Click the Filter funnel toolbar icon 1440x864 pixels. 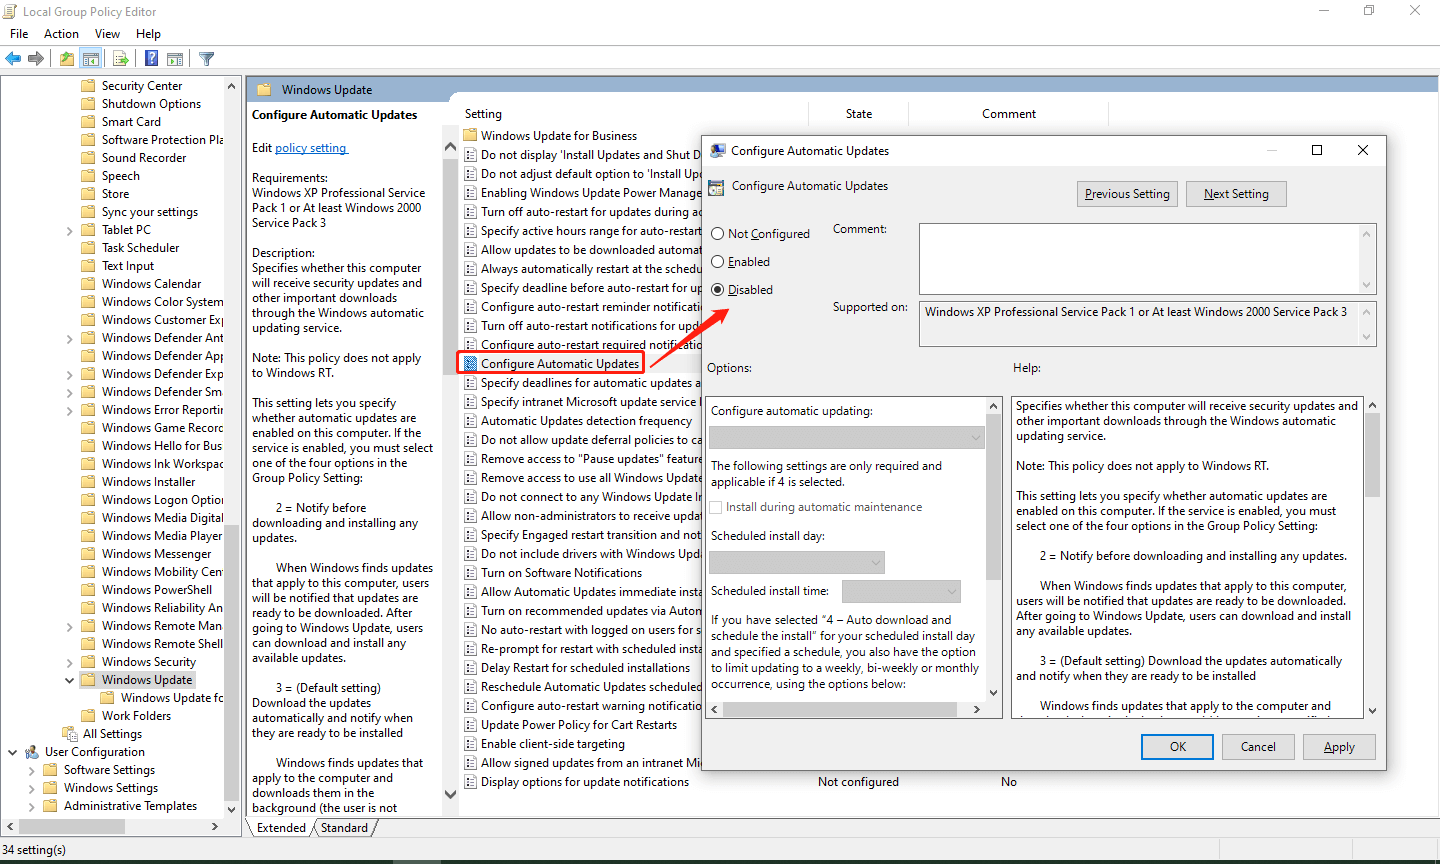pos(207,59)
